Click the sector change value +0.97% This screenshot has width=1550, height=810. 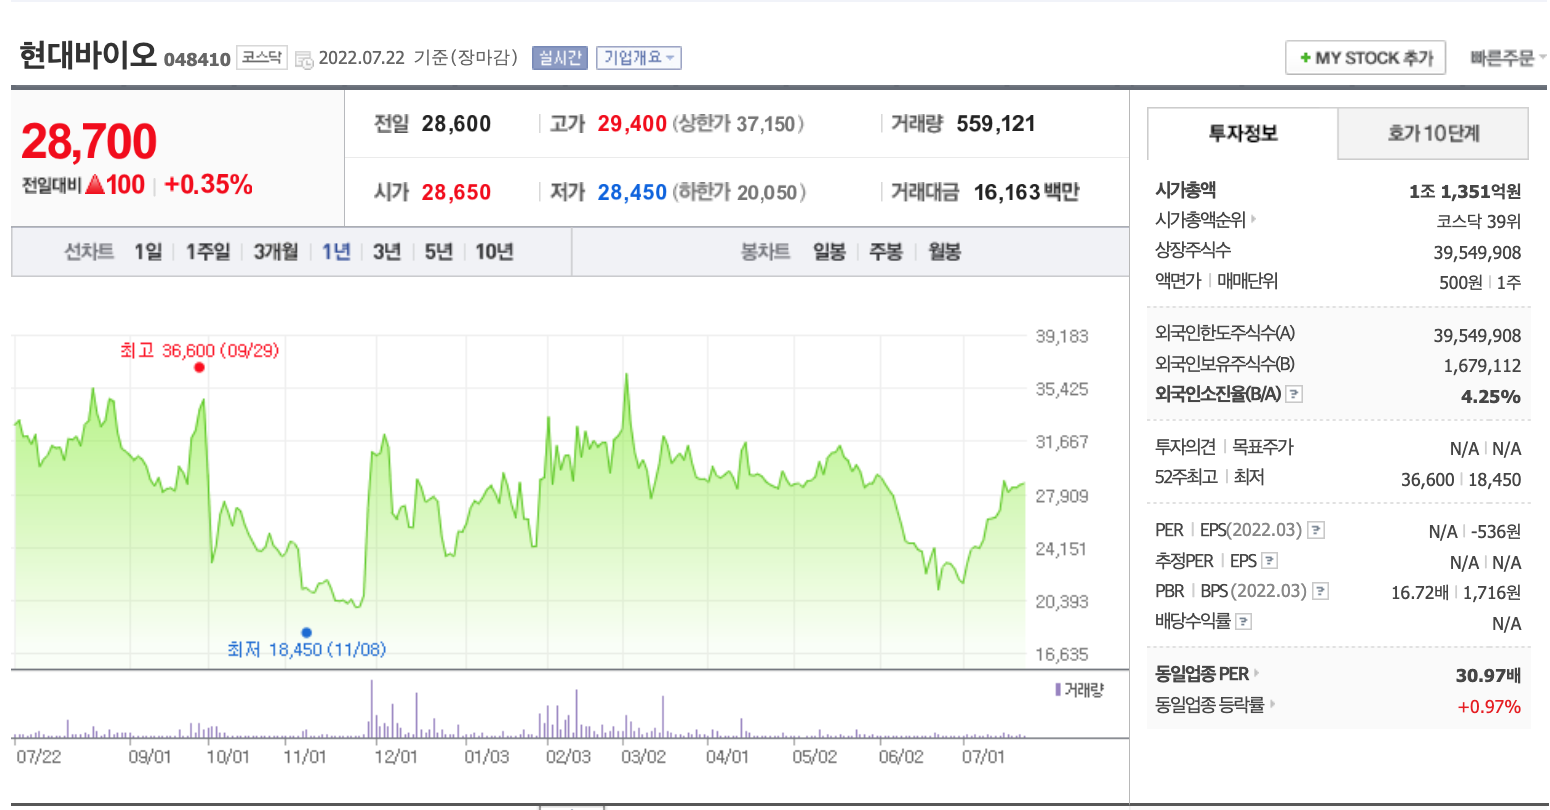point(1489,707)
